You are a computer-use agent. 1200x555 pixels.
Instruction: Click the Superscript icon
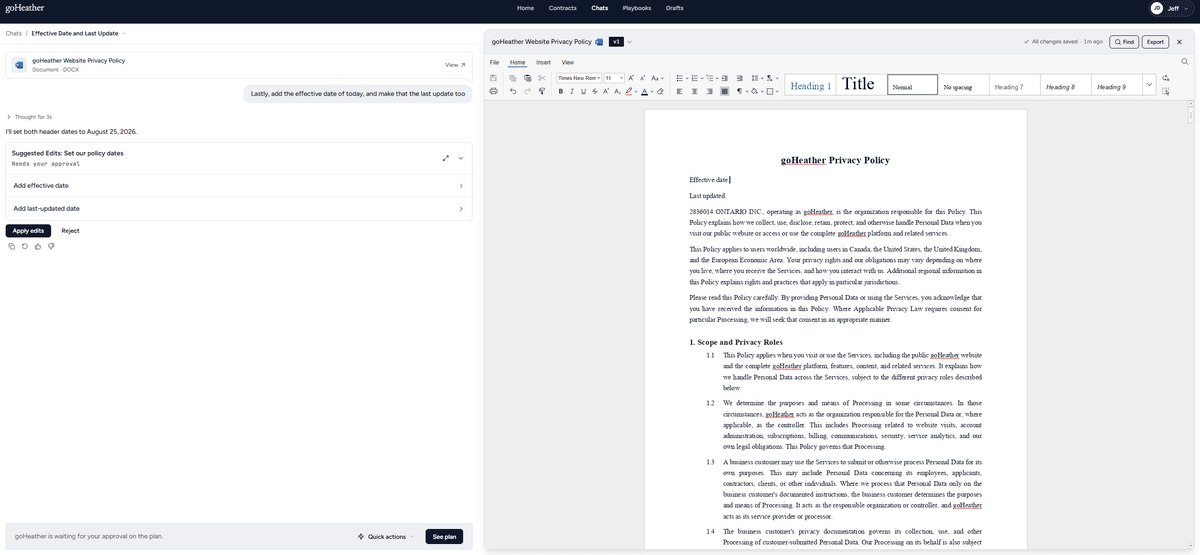click(x=606, y=91)
